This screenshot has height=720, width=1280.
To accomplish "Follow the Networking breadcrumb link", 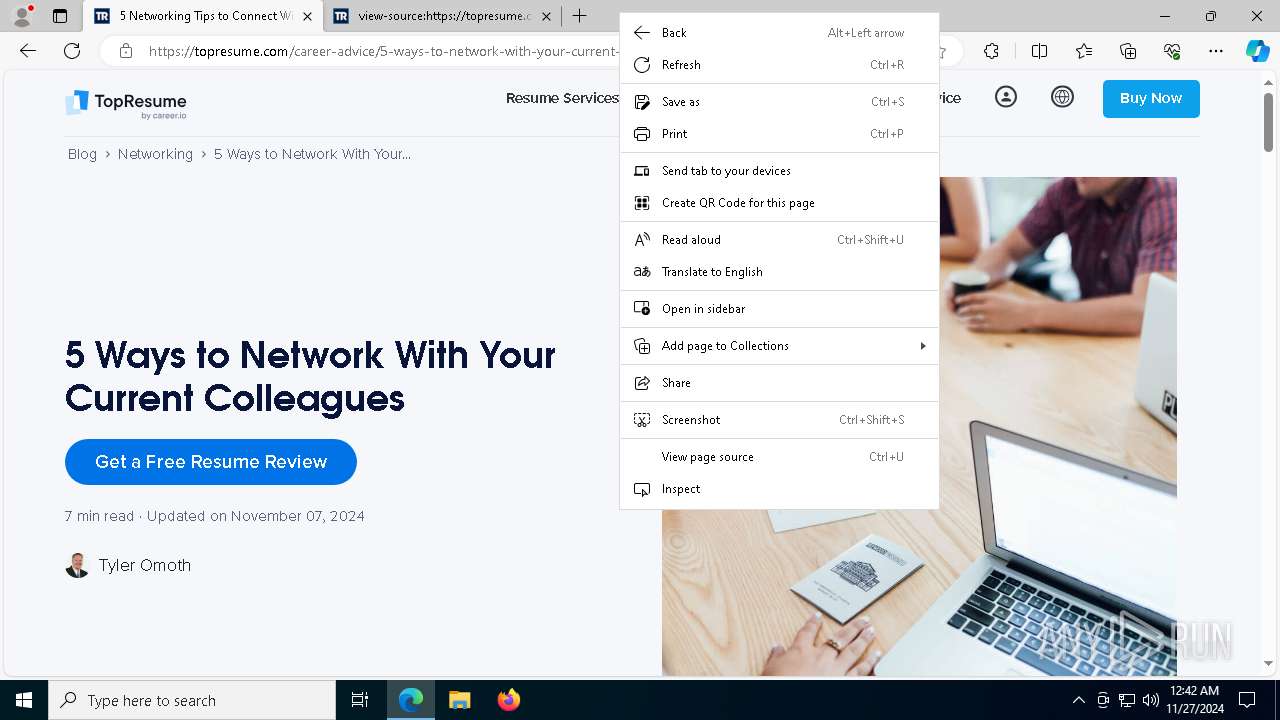I will (x=155, y=154).
